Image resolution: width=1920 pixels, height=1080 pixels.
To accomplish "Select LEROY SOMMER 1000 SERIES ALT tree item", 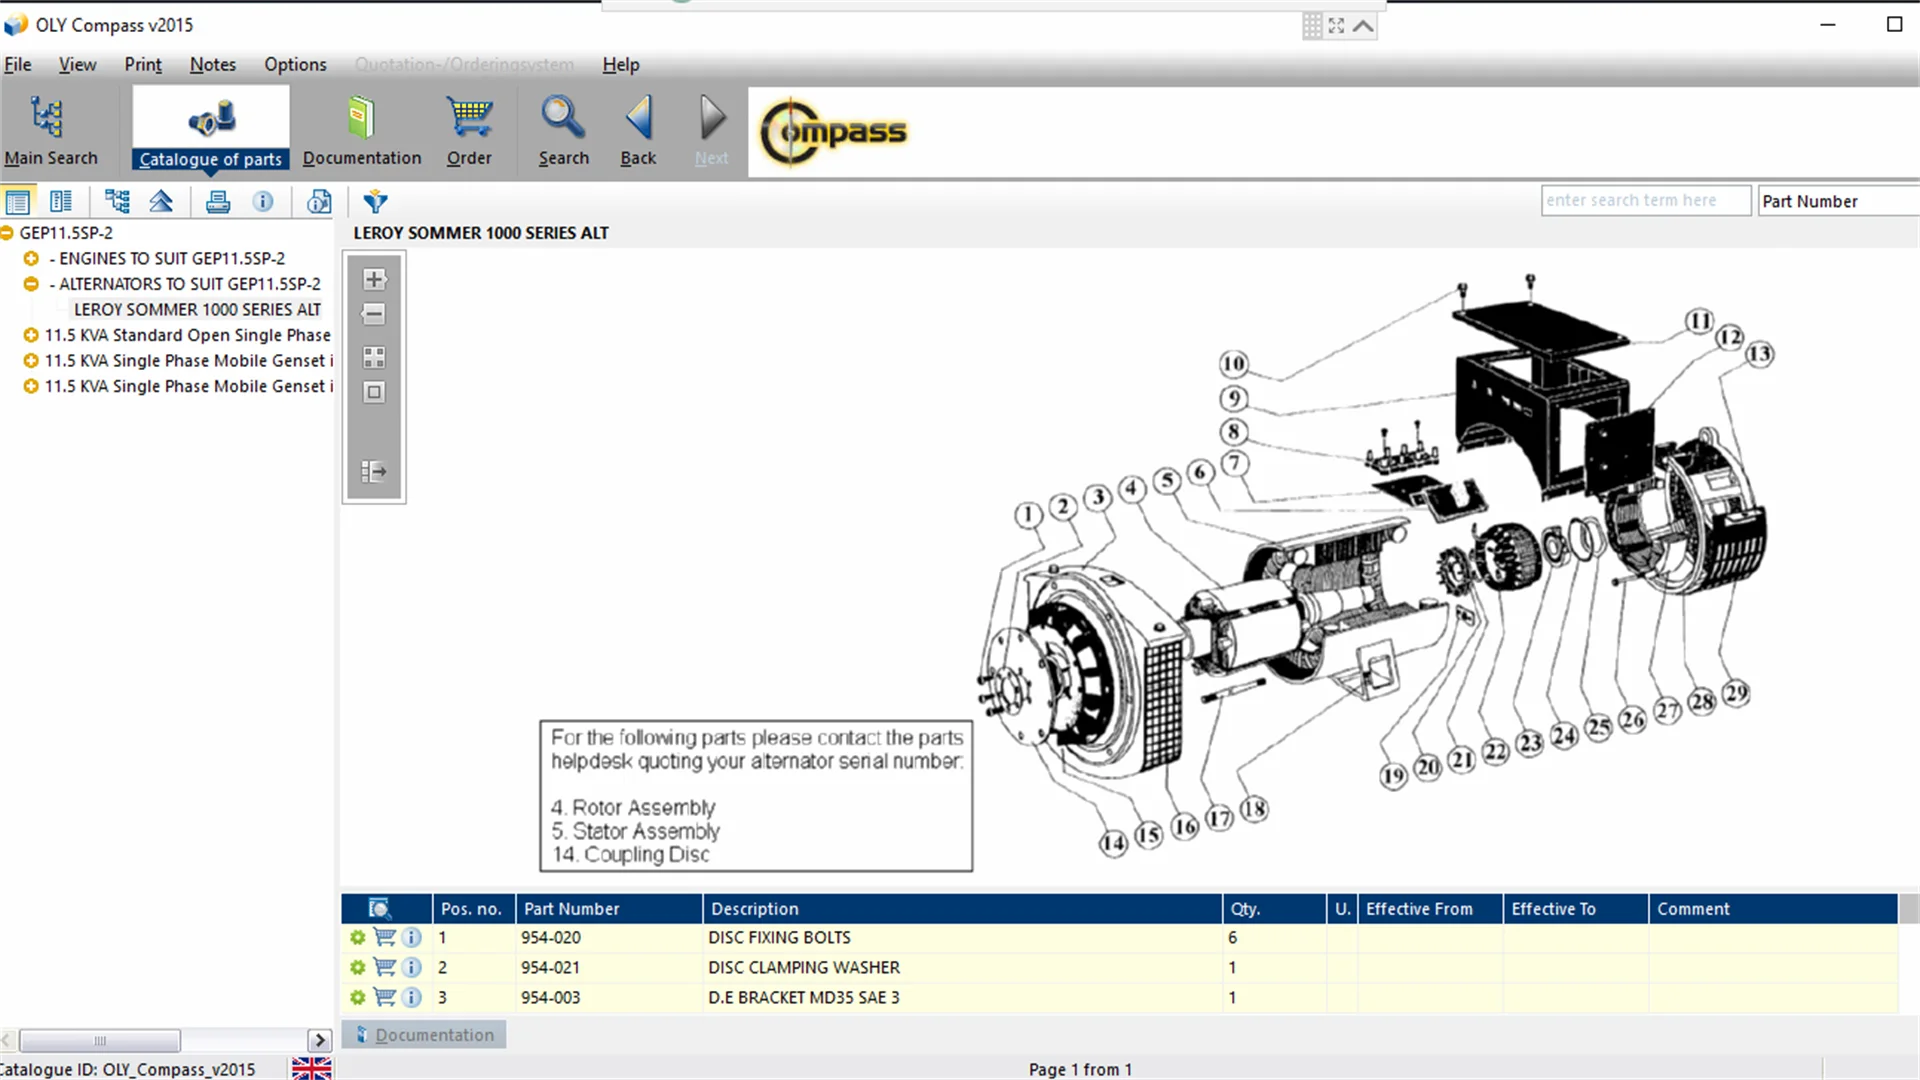I will 197,310.
